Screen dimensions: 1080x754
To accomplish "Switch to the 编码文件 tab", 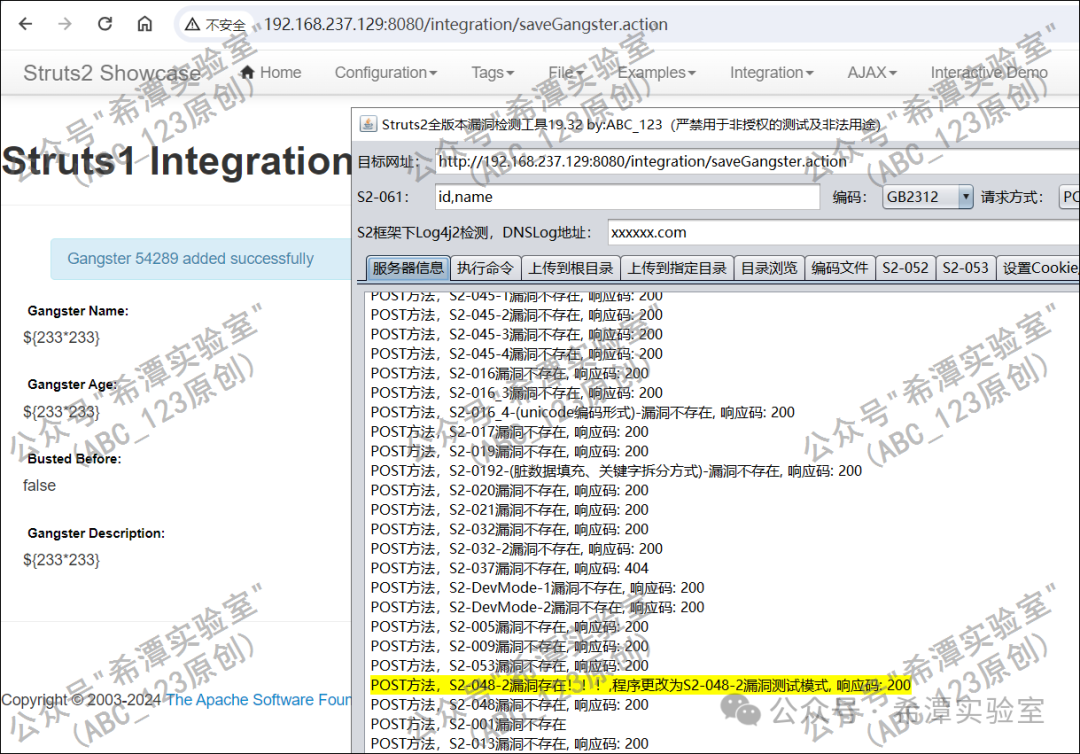I will [840, 268].
